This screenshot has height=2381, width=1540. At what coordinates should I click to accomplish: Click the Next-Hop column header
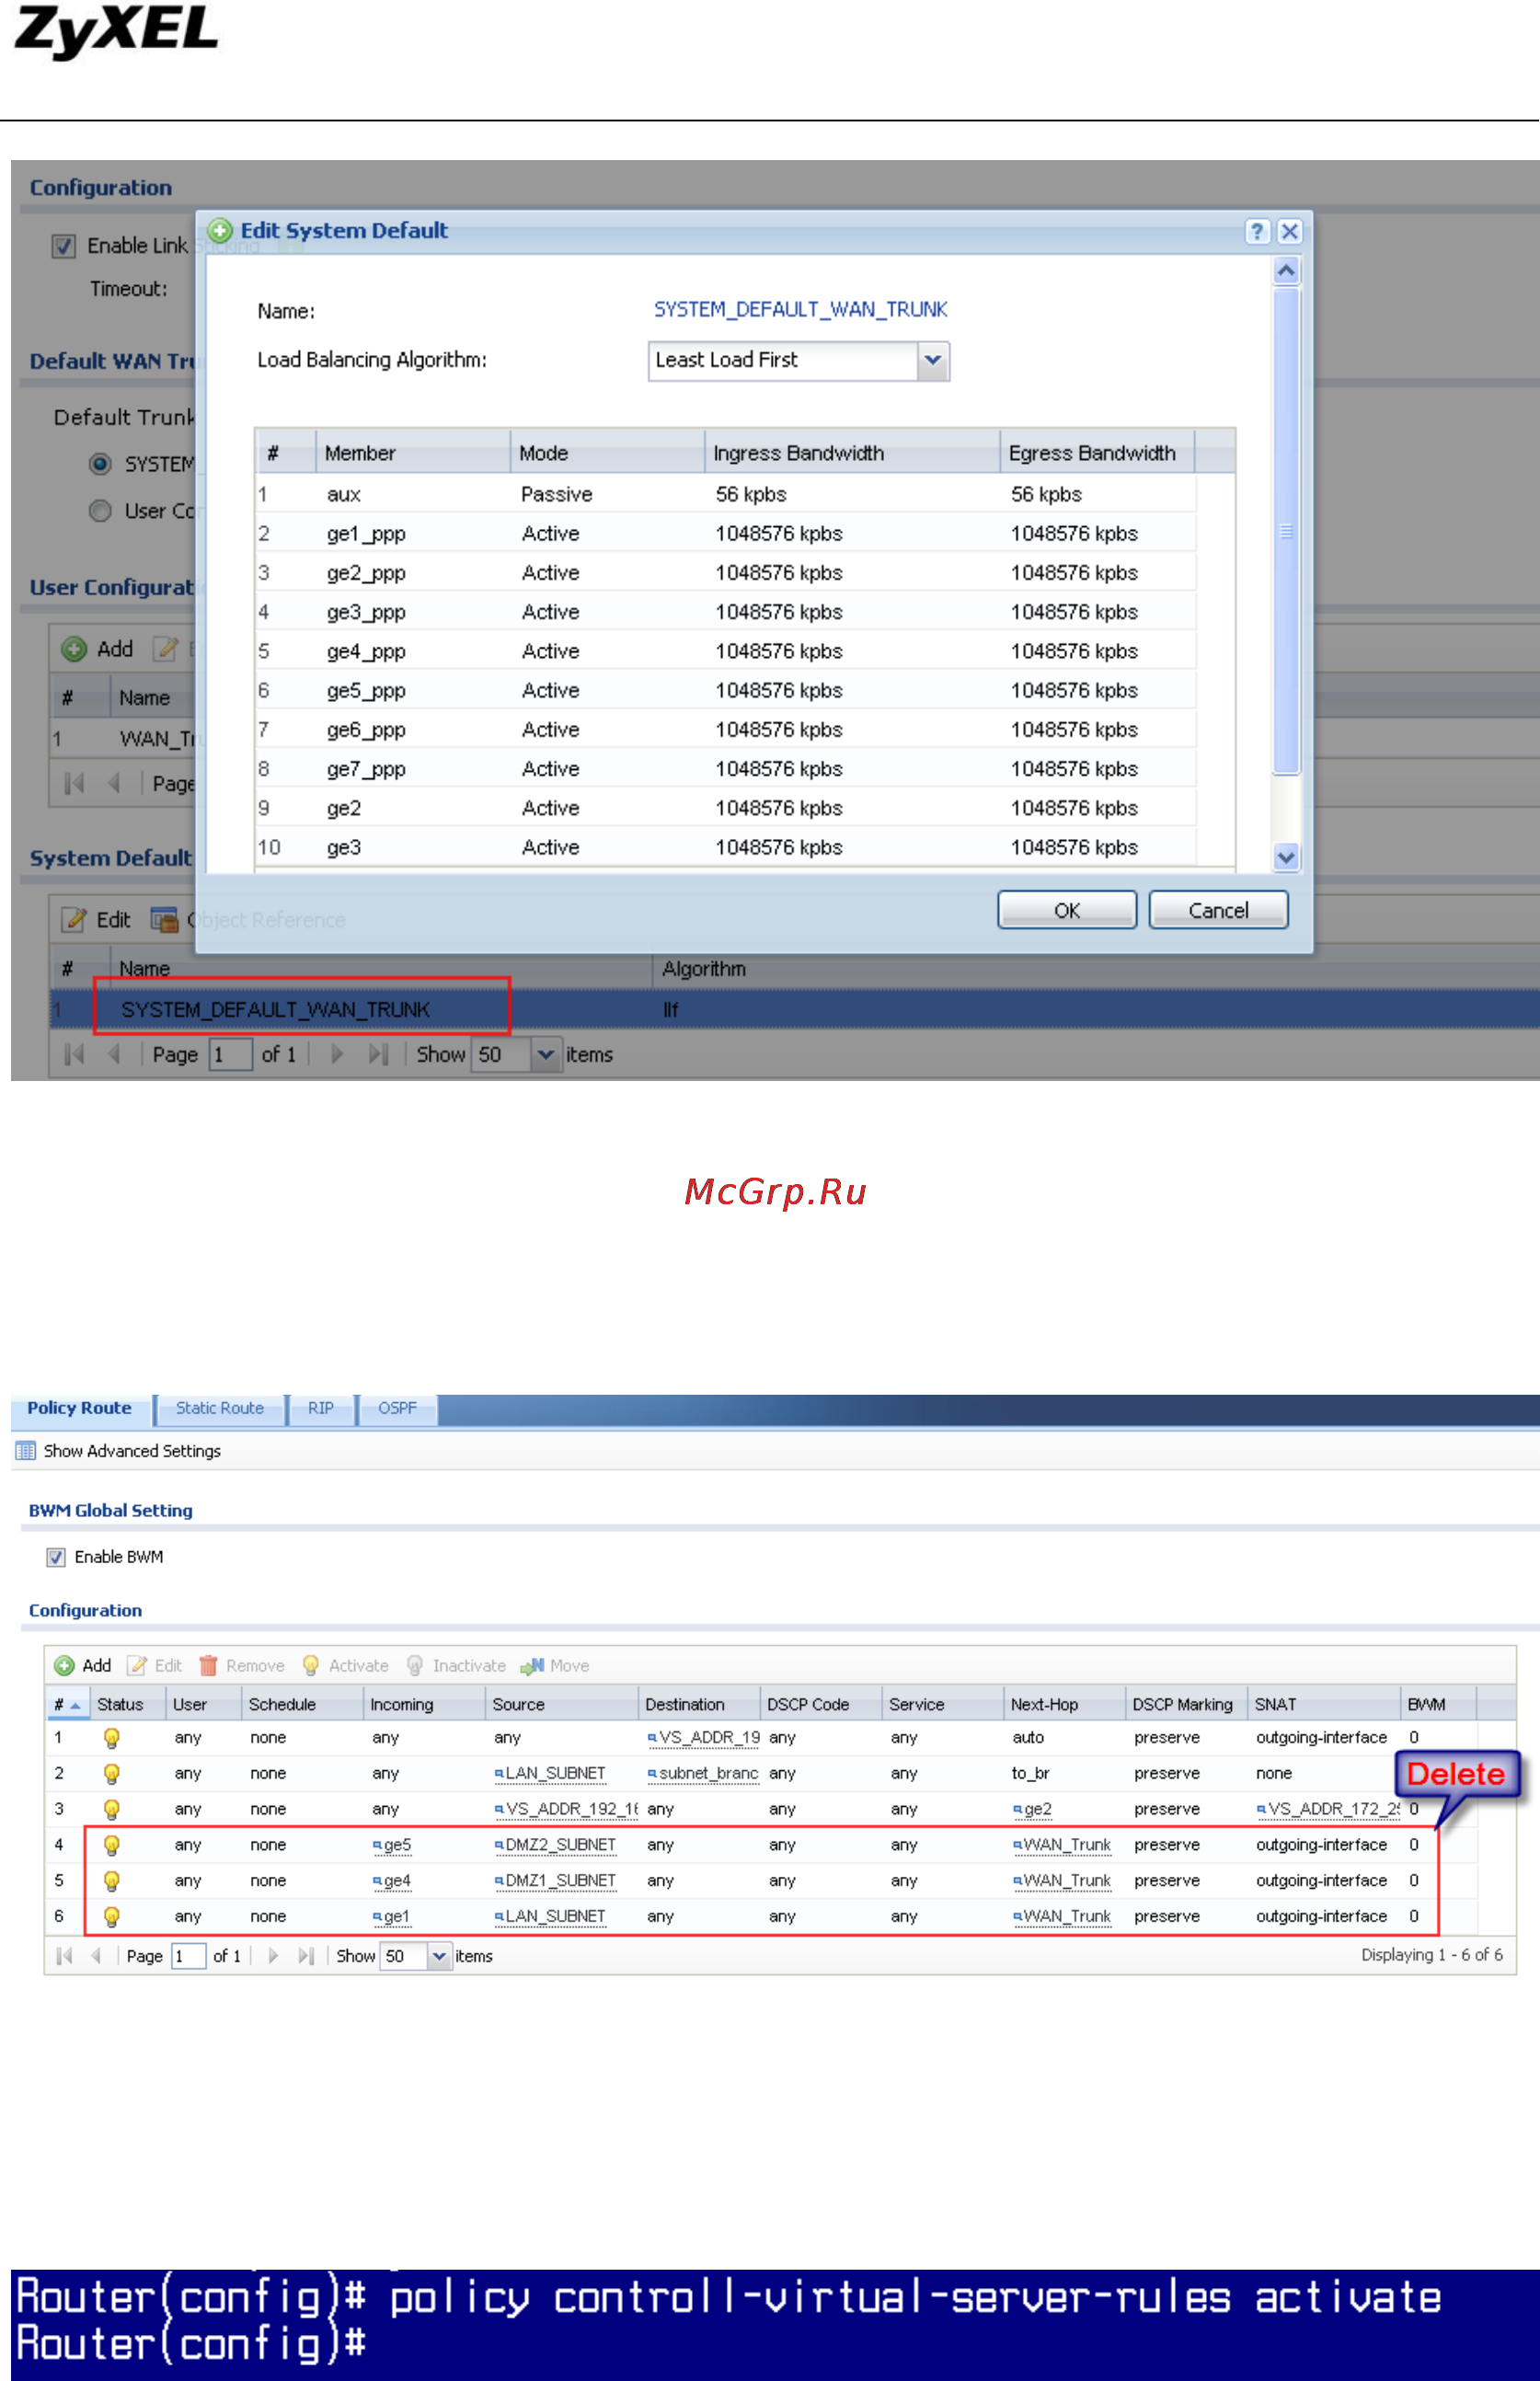1063,1704
